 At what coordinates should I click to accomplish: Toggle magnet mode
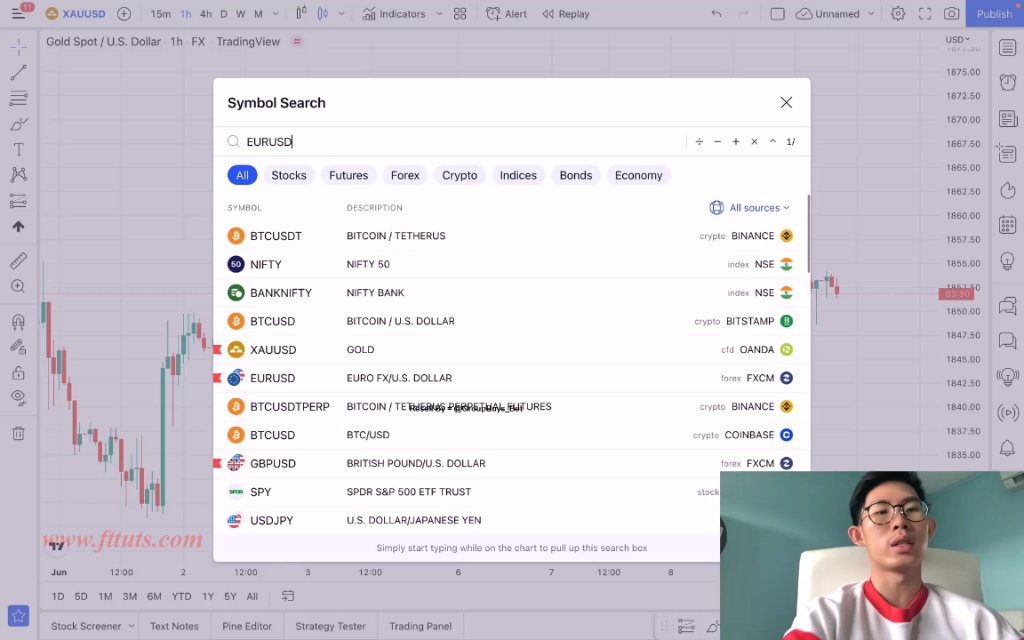coord(18,321)
